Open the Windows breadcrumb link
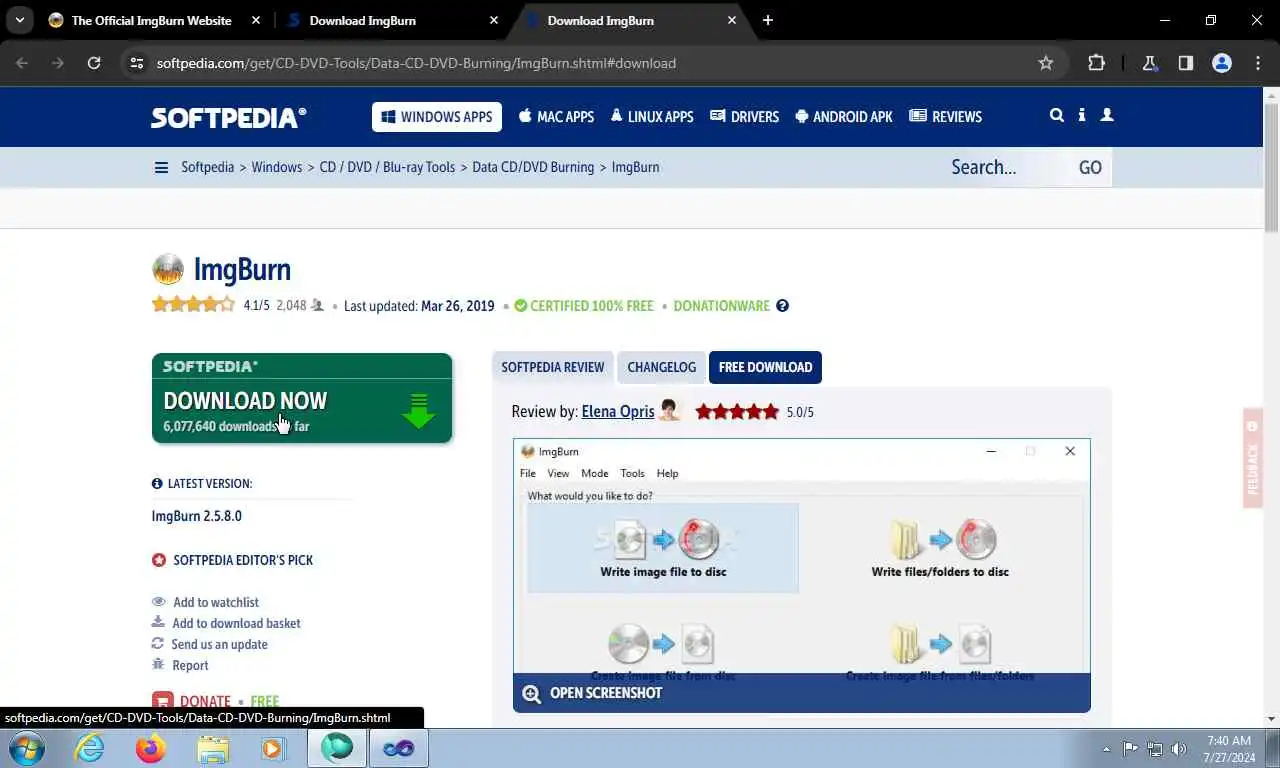 pos(277,167)
